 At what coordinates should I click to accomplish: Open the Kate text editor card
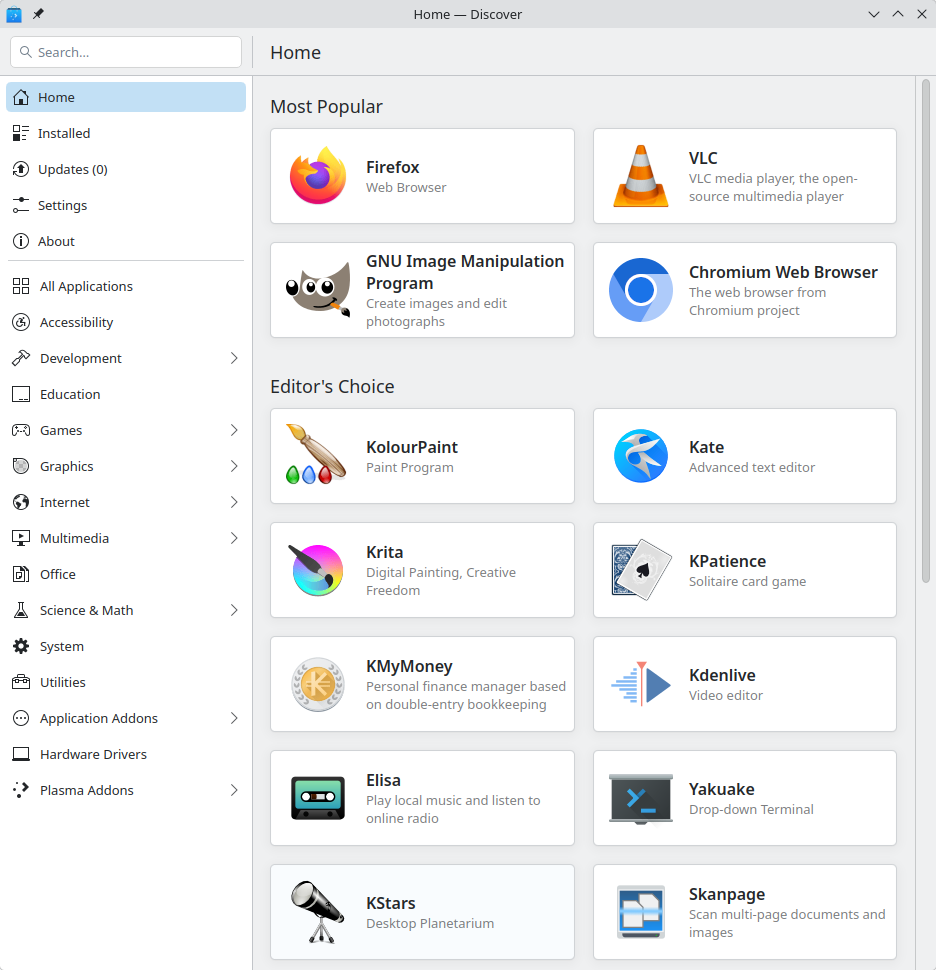pos(744,456)
